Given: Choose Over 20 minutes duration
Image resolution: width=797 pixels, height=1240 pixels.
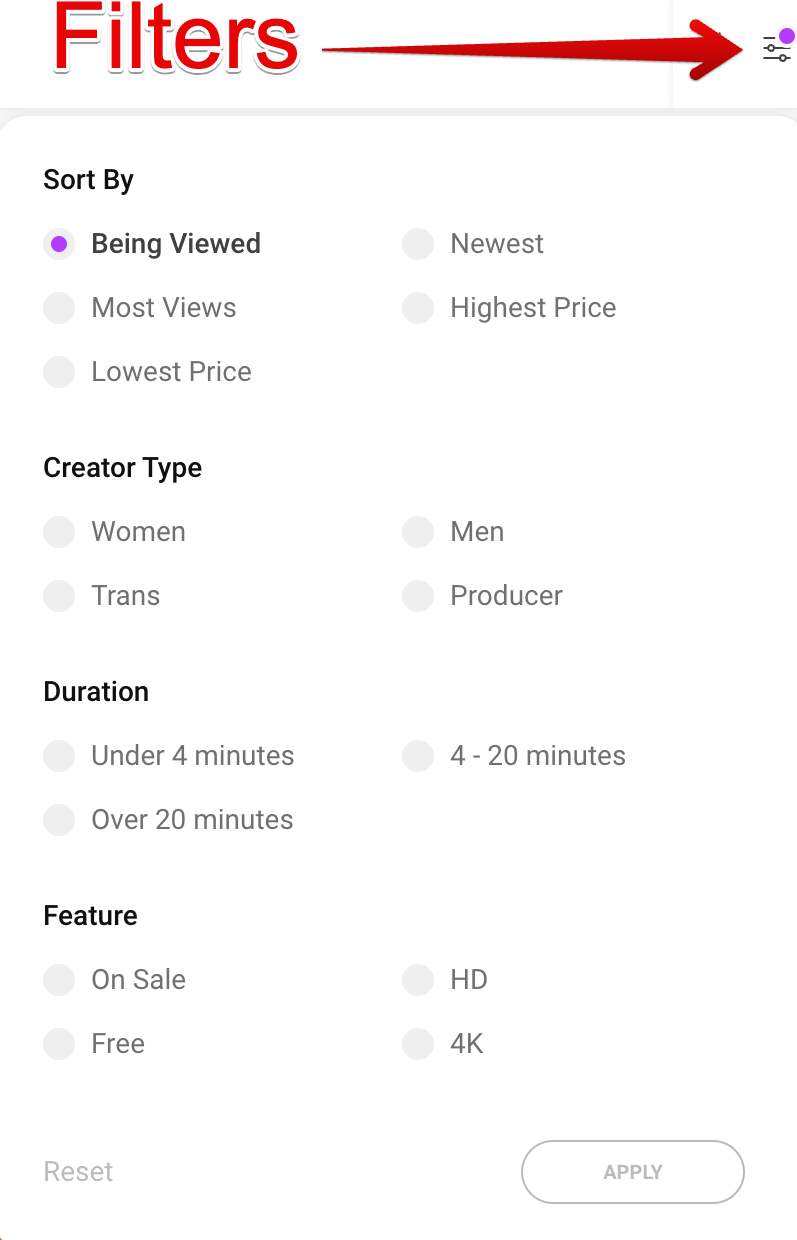Looking at the screenshot, I should 60,820.
